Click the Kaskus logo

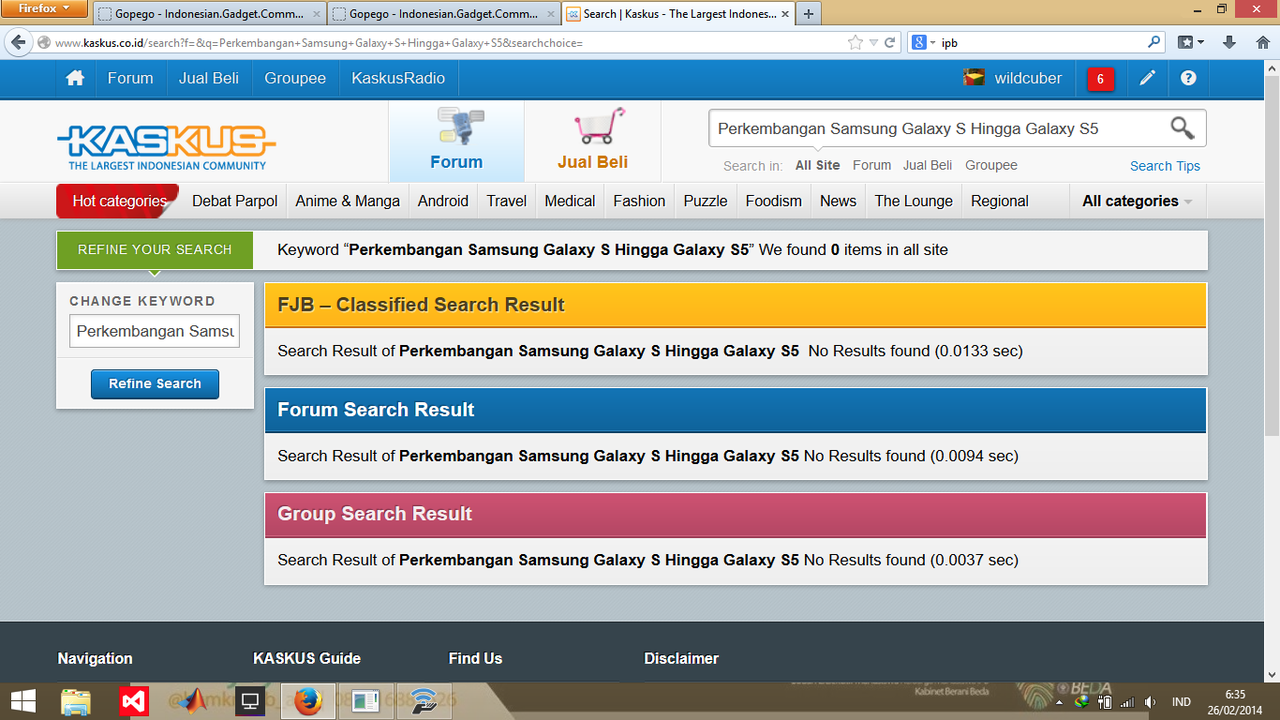coord(166,147)
